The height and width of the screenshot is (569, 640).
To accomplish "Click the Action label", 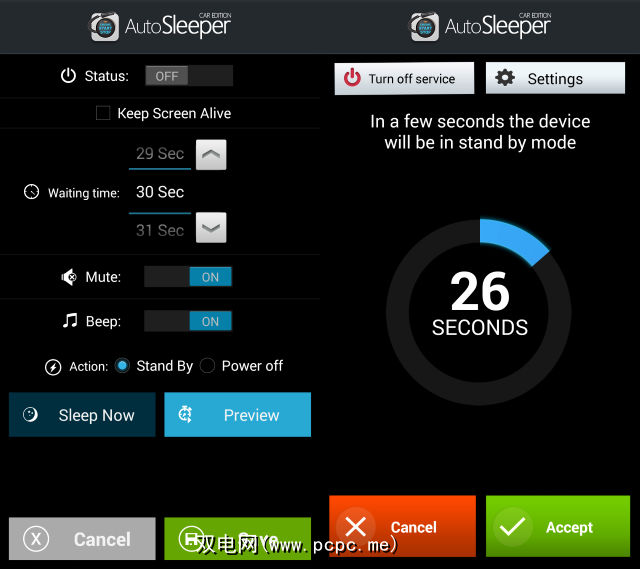I will 89,367.
